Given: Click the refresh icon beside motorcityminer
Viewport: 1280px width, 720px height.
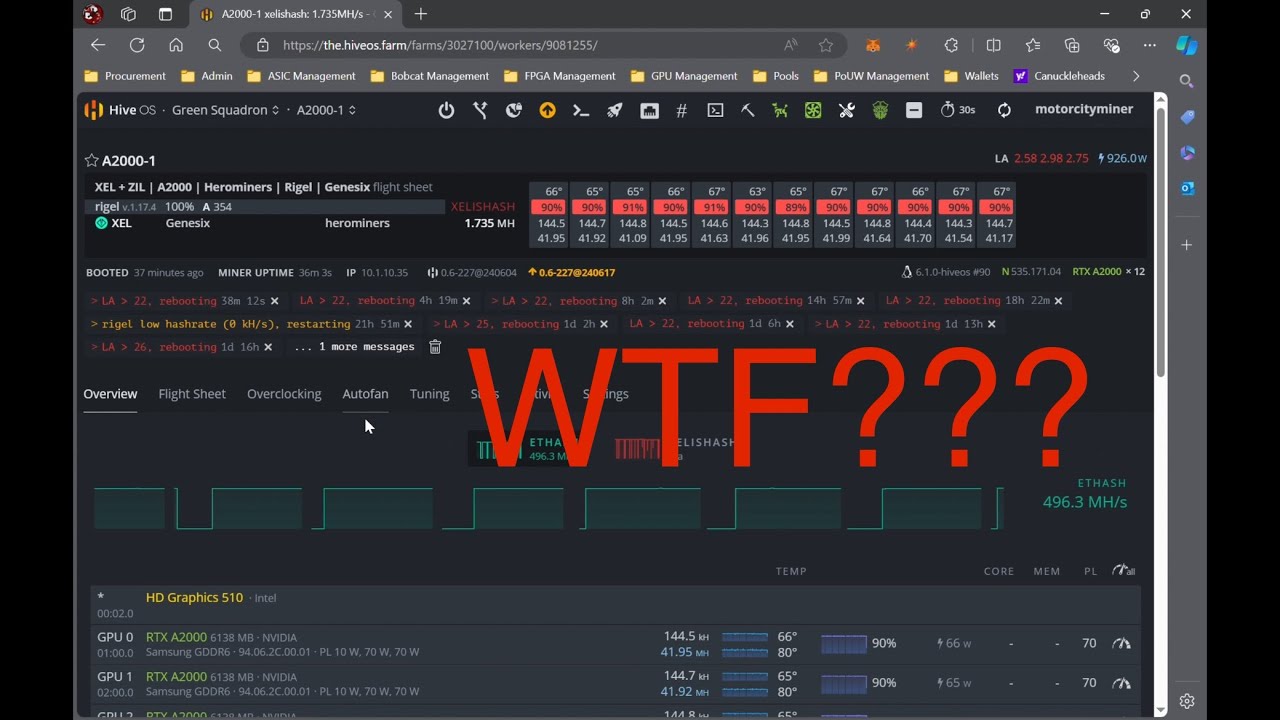Looking at the screenshot, I should (1004, 110).
